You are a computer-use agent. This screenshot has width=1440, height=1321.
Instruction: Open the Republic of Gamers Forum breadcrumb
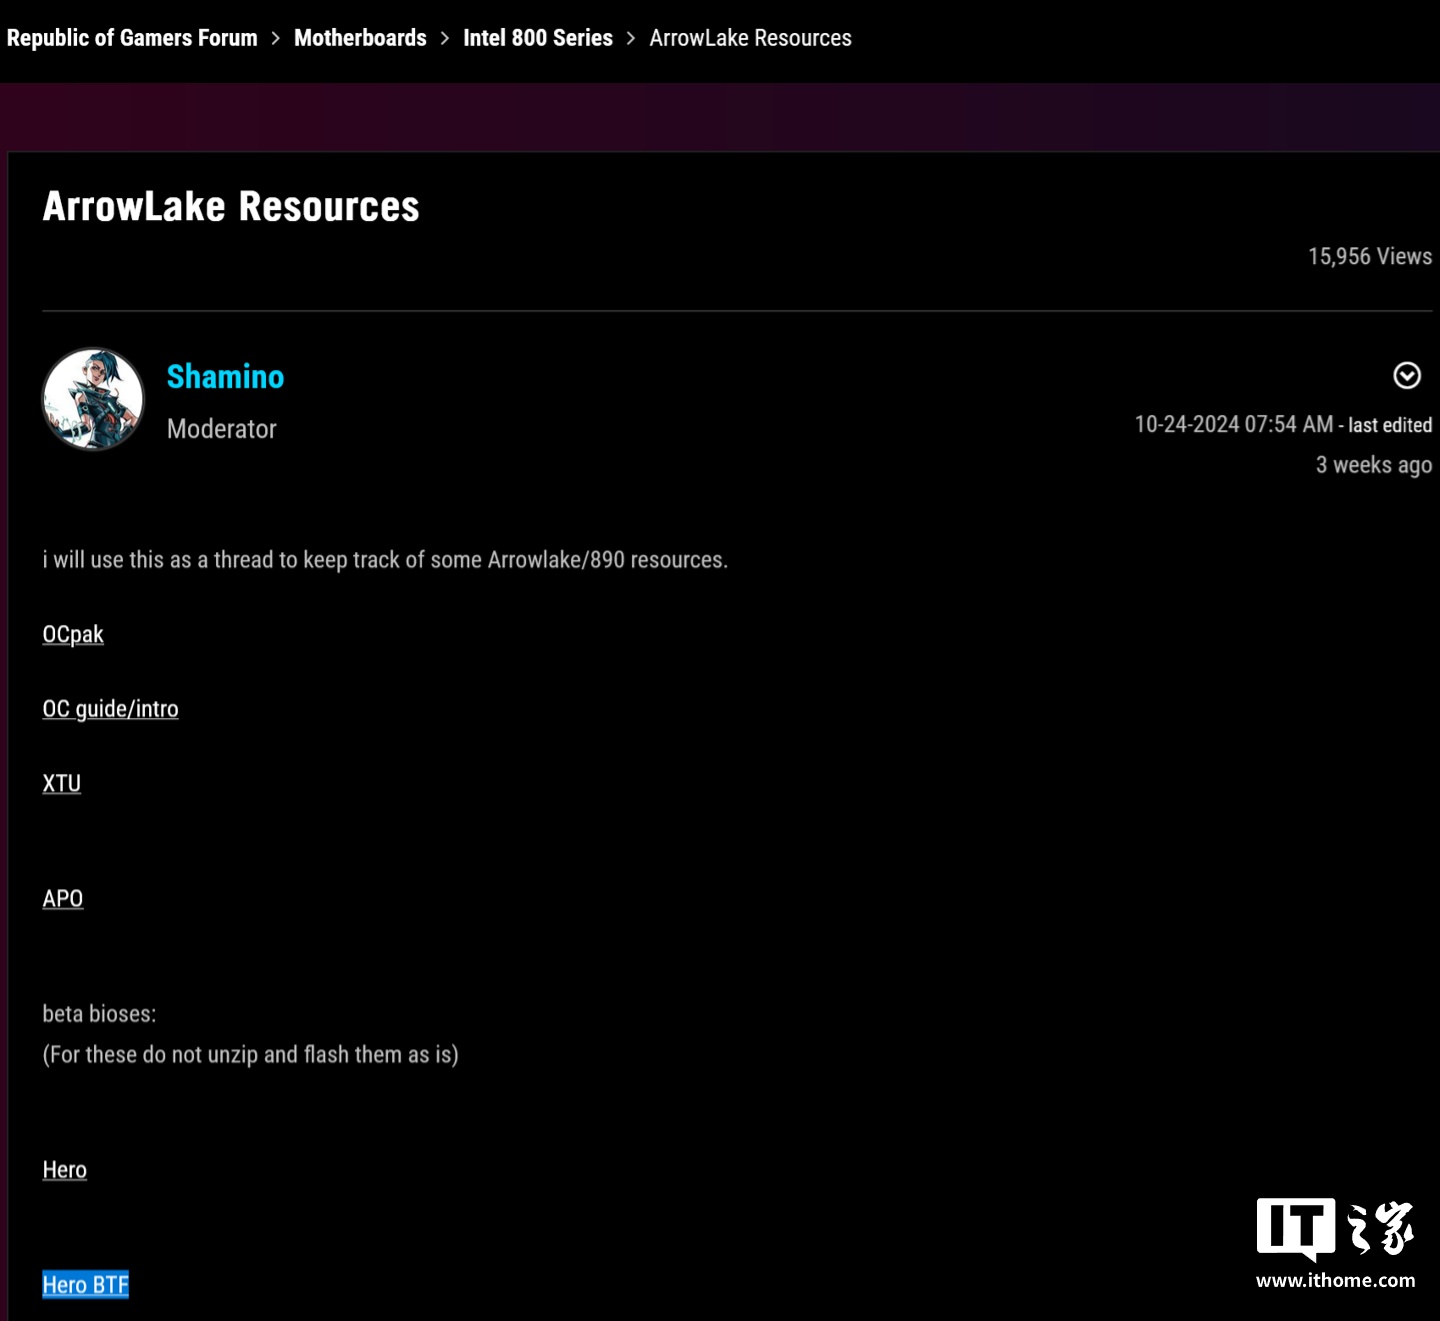coord(132,38)
